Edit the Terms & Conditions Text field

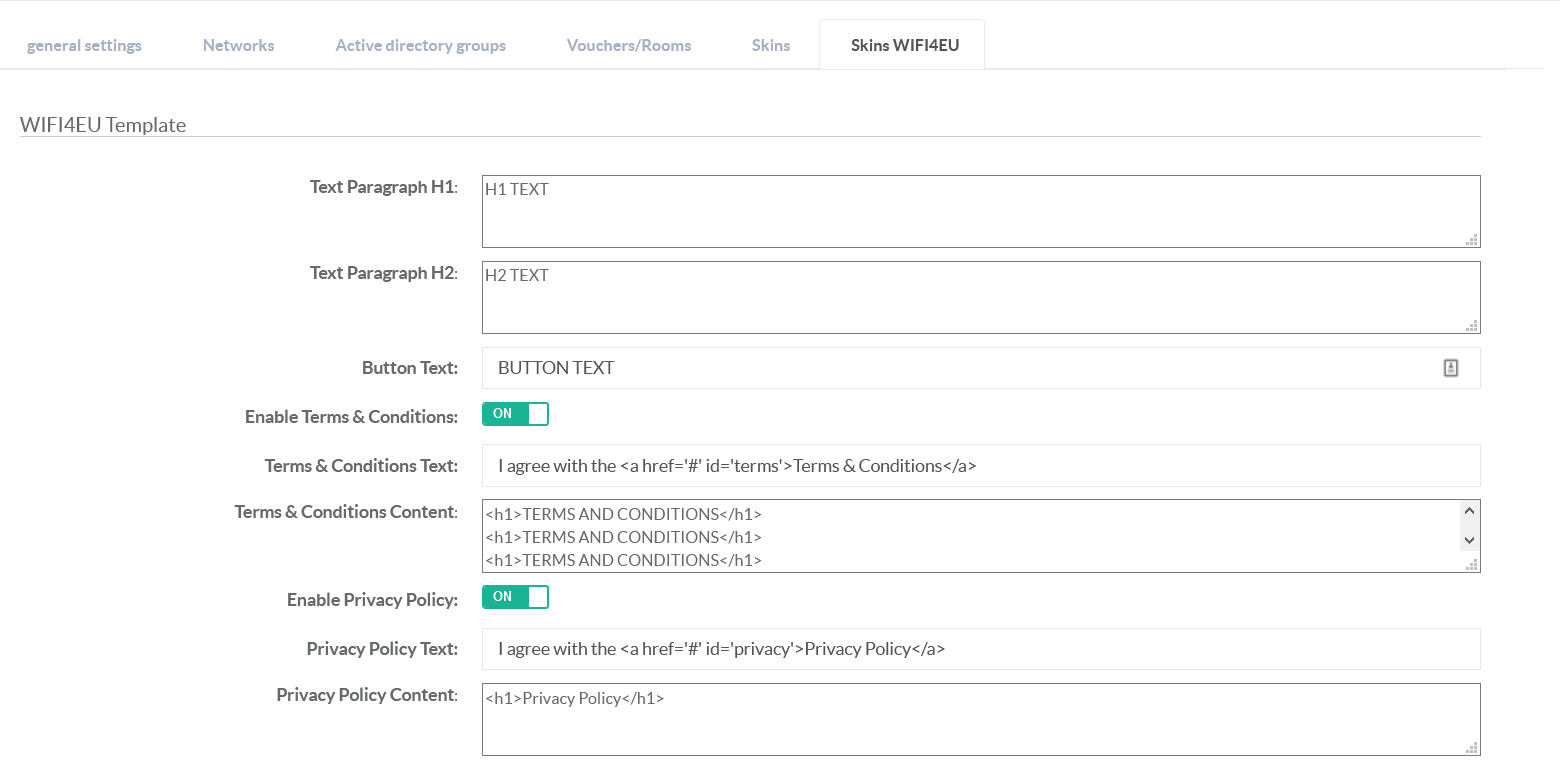tap(980, 466)
